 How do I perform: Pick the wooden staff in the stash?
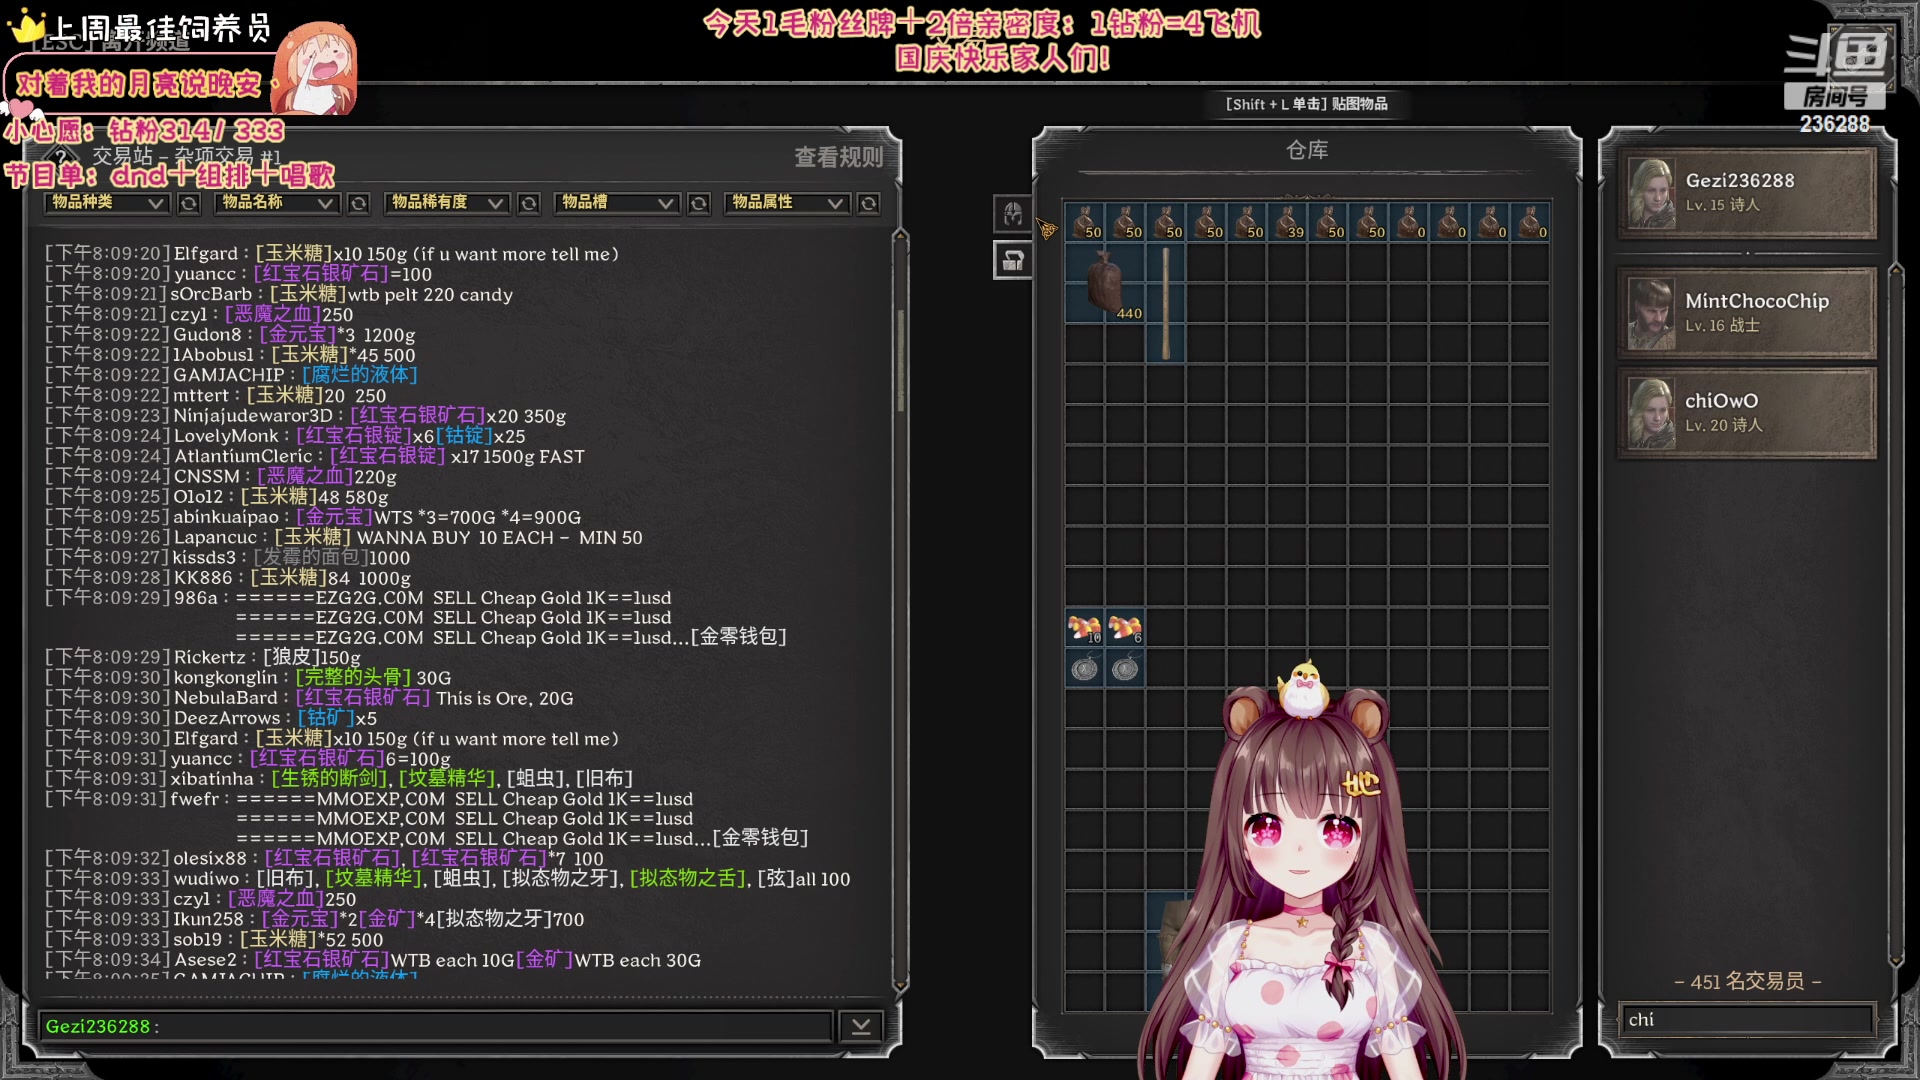[1166, 303]
